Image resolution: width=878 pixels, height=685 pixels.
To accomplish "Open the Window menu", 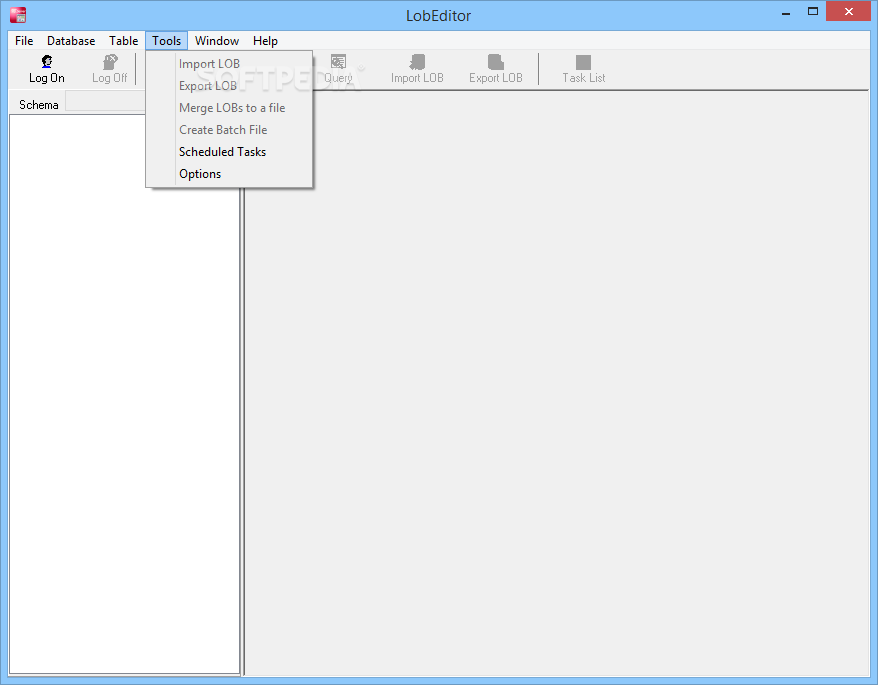I will [x=217, y=41].
